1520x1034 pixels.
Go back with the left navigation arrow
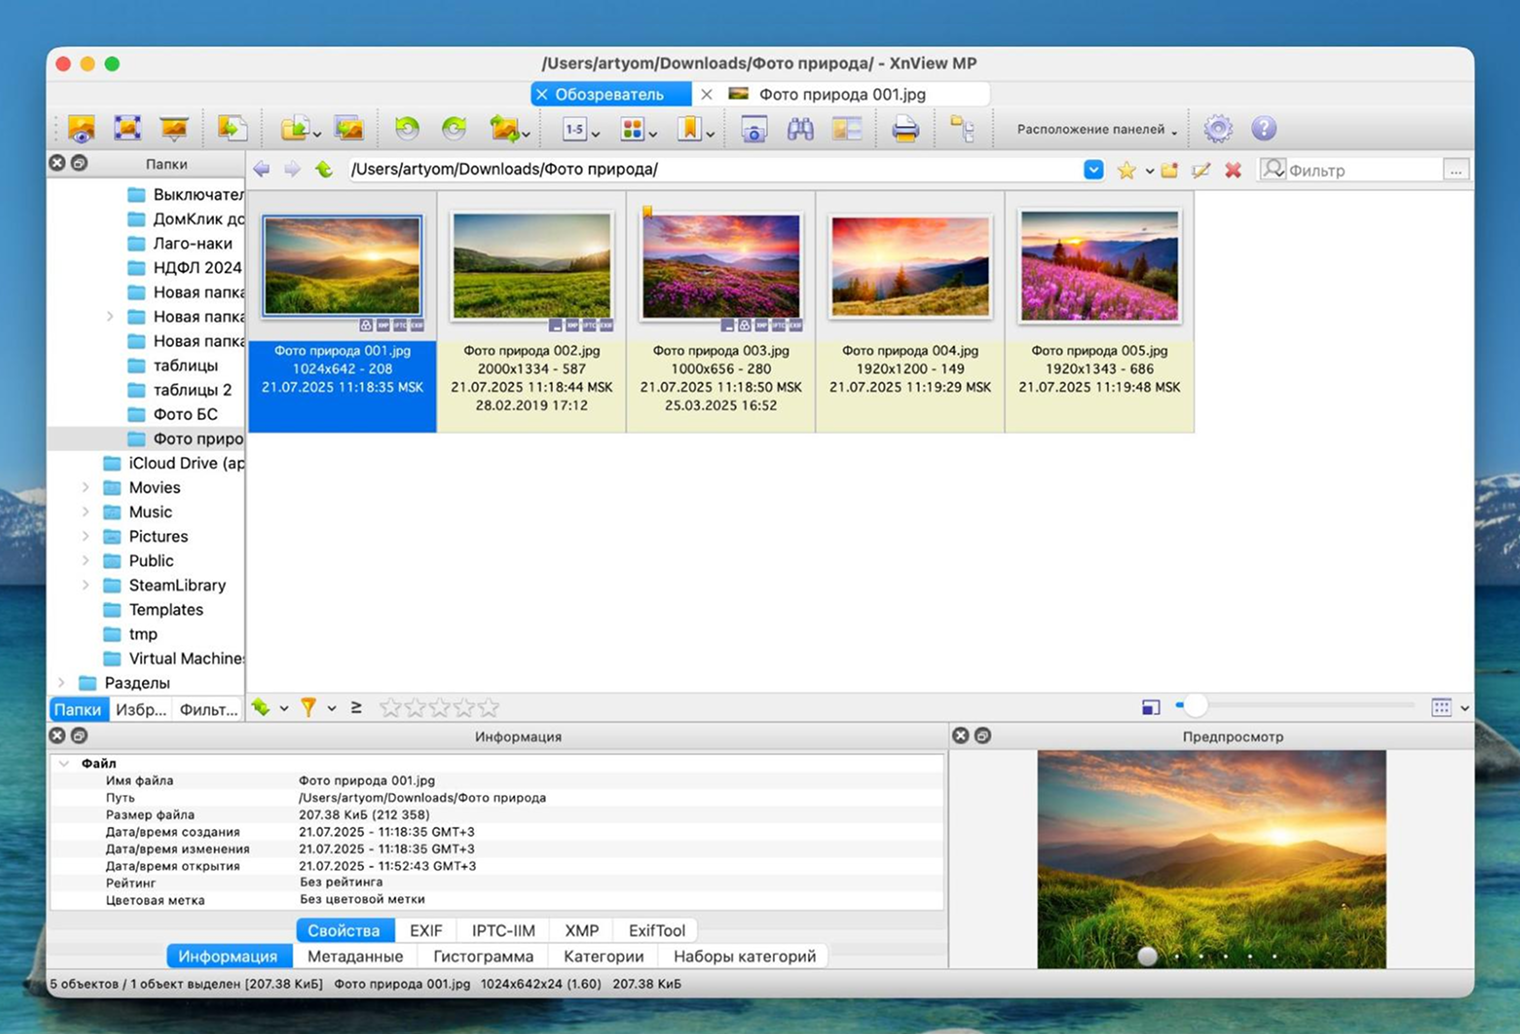point(262,169)
